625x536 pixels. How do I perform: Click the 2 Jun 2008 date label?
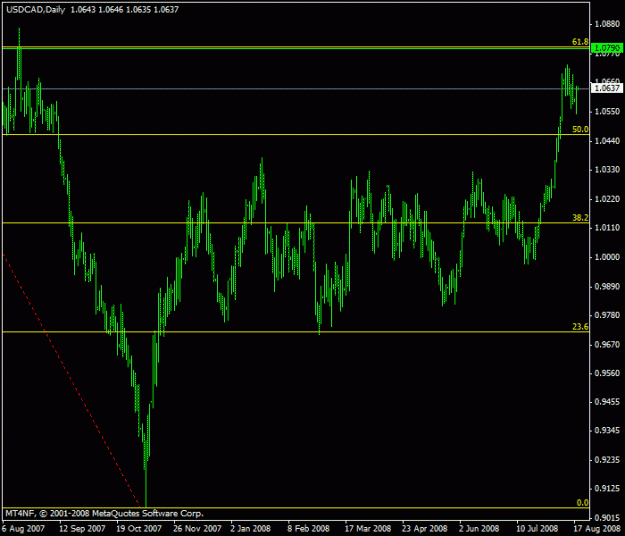click(479, 529)
